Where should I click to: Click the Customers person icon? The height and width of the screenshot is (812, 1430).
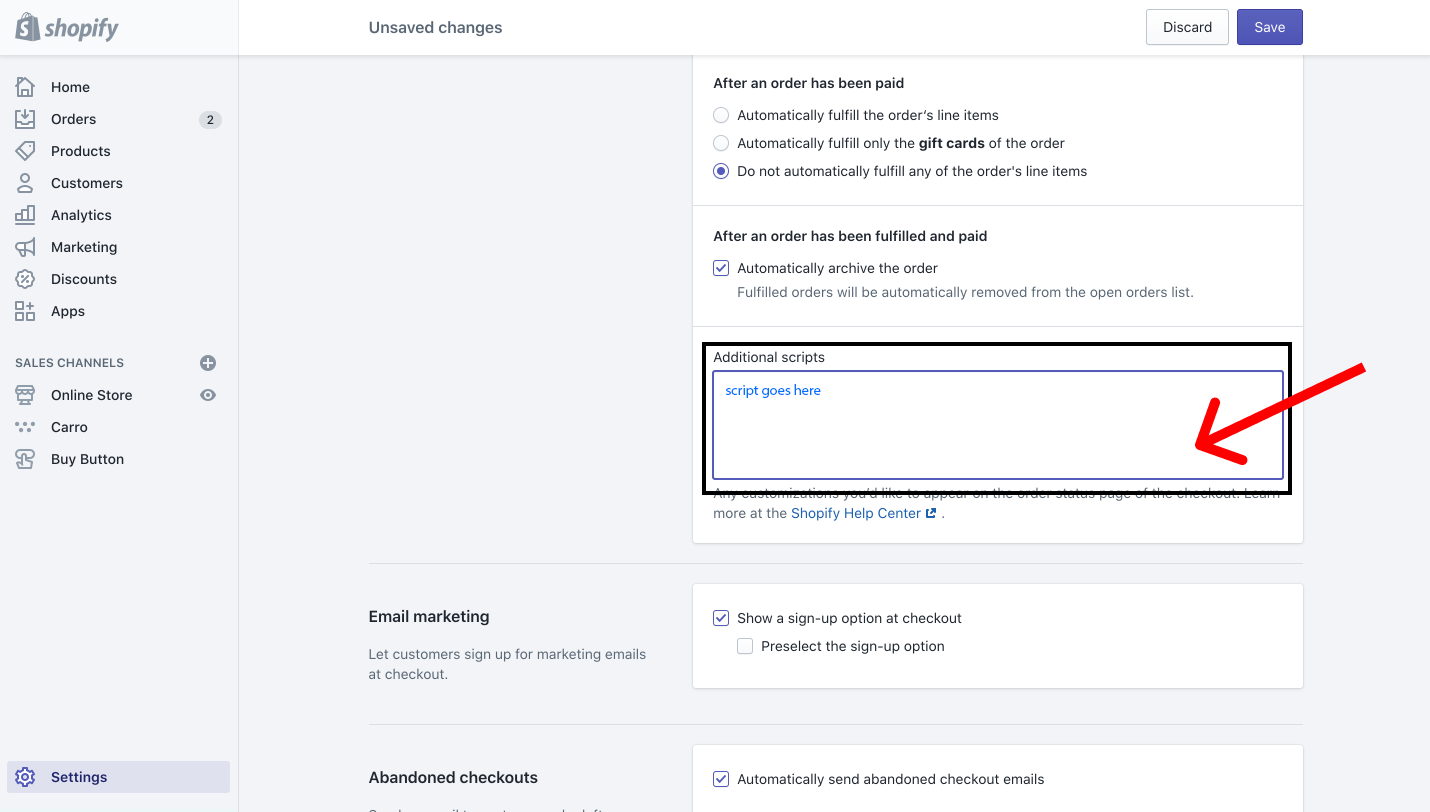[x=25, y=183]
